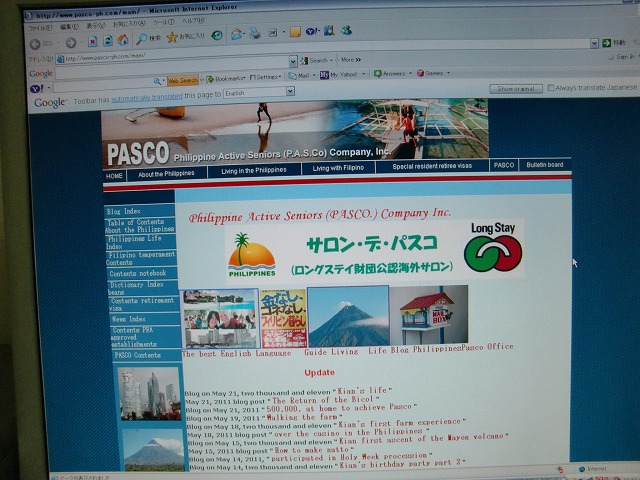Click the Mayon volcano thumbnail in main content
The height and width of the screenshot is (480, 640).
pyautogui.click(x=348, y=316)
